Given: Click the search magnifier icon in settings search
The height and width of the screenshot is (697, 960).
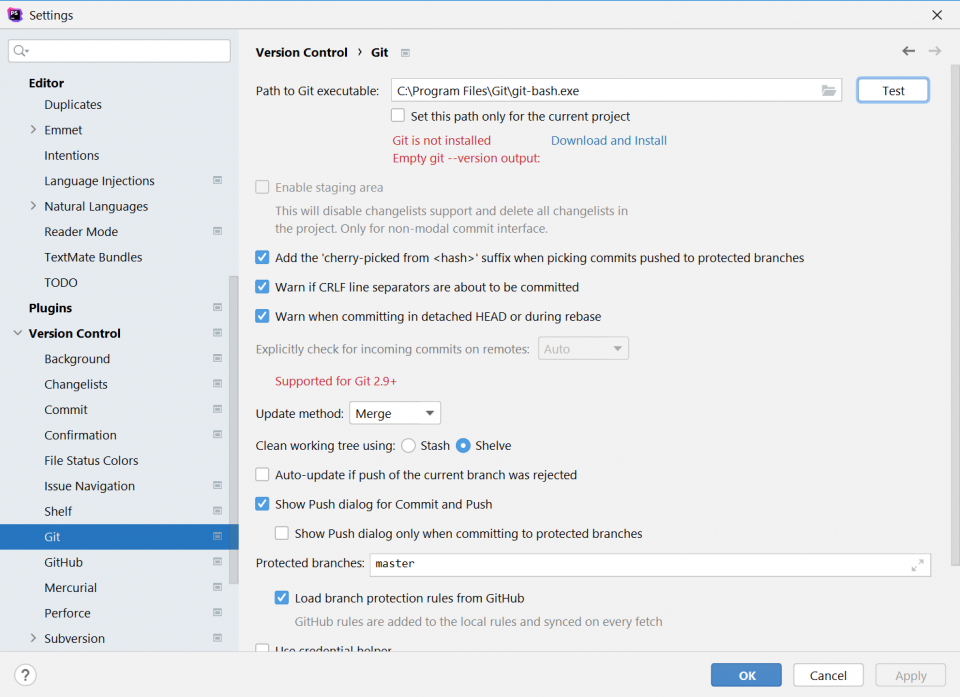Looking at the screenshot, I should point(21,51).
